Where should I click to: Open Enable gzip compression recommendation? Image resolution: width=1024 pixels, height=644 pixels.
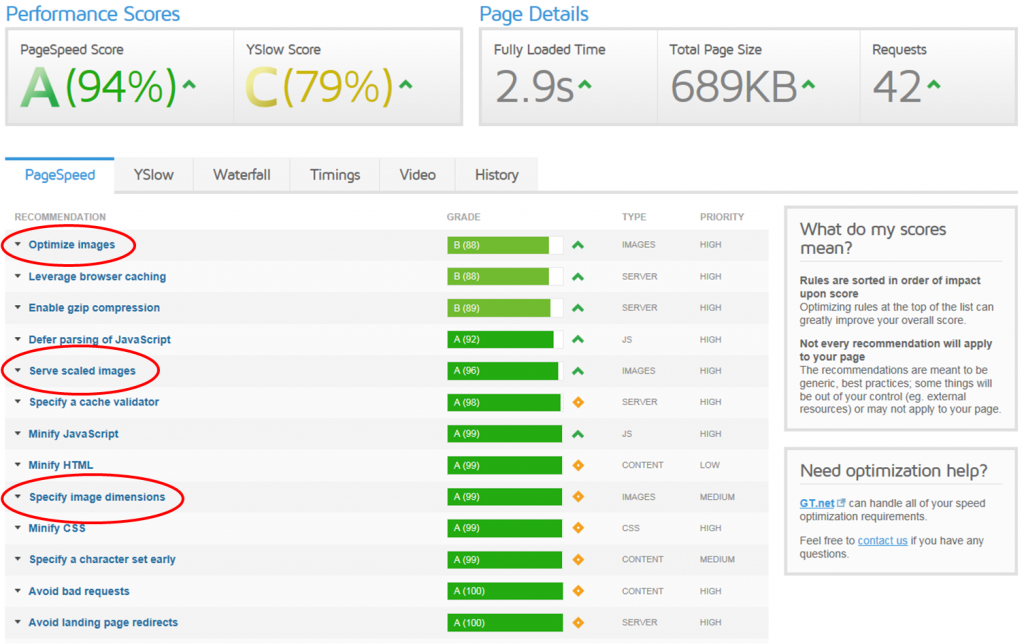coord(94,308)
